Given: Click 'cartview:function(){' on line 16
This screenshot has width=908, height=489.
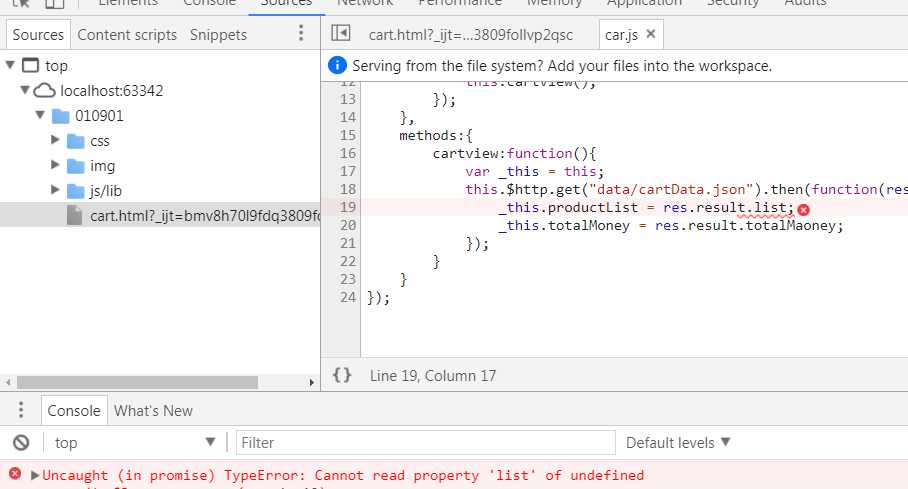Looking at the screenshot, I should (x=514, y=154).
